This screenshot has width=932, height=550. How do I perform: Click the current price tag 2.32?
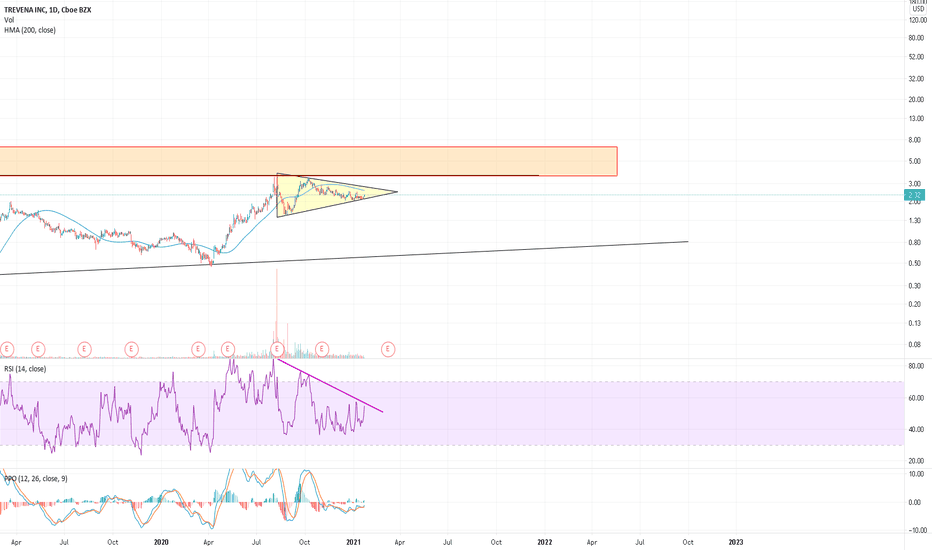[914, 195]
